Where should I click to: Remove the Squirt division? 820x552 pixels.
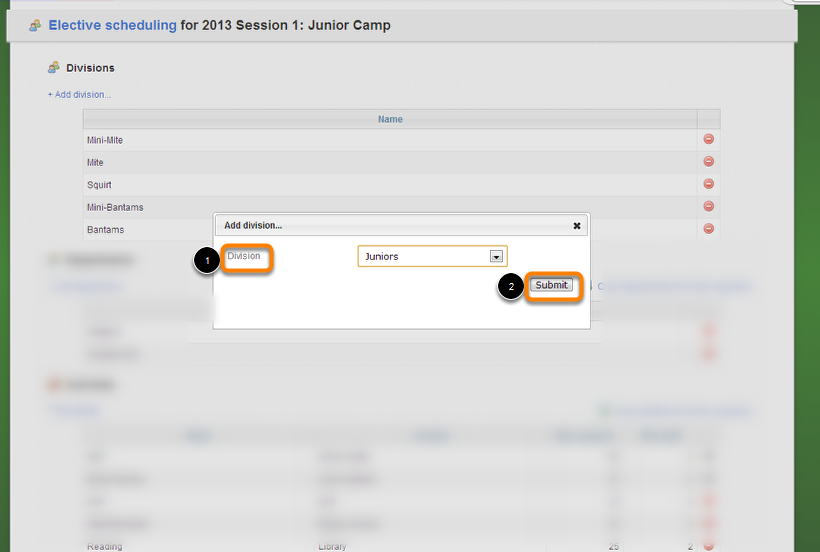point(709,184)
